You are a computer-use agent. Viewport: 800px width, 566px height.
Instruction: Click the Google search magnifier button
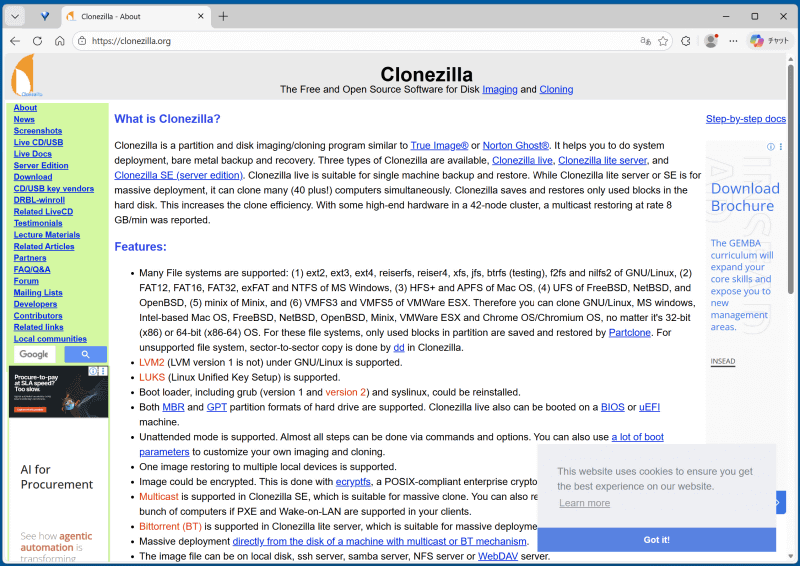point(85,354)
